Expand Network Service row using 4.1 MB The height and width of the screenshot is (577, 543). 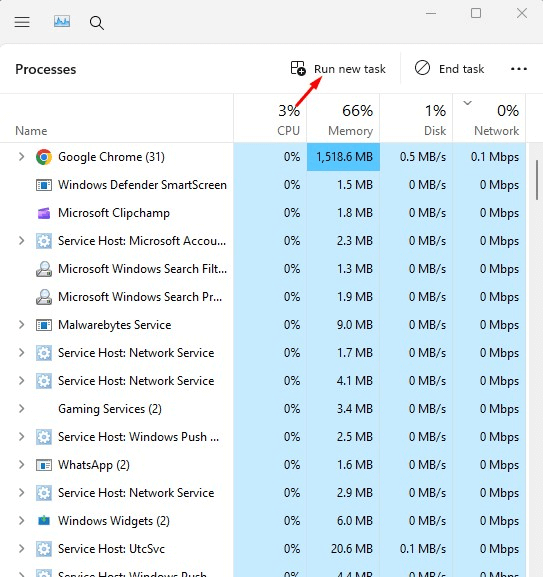pyautogui.click(x=22, y=380)
